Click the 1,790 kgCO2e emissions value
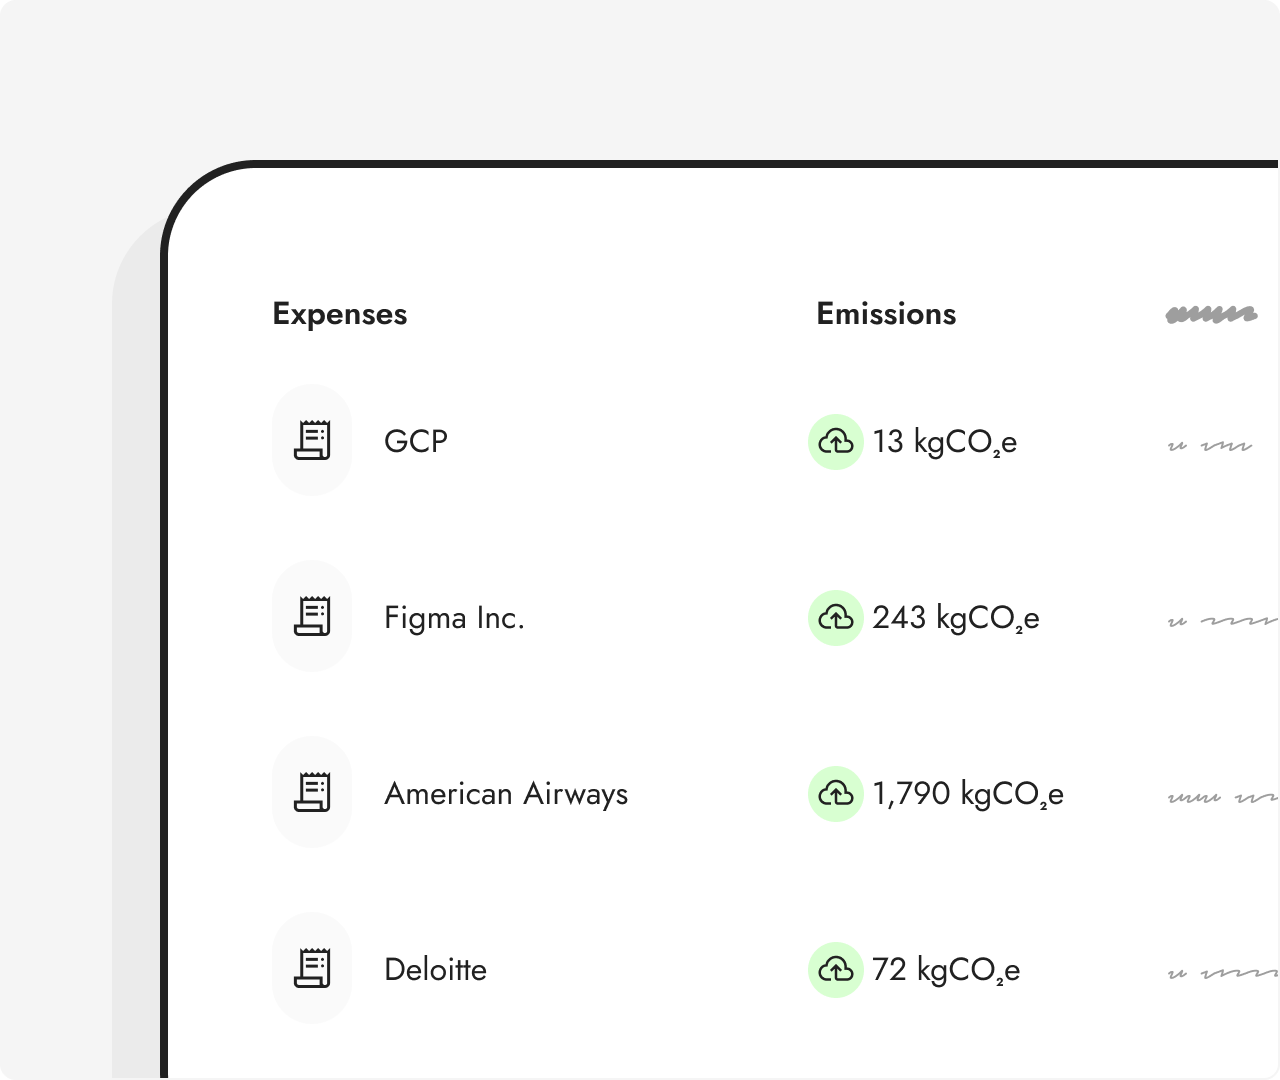The width and height of the screenshot is (1280, 1080). (x=967, y=794)
